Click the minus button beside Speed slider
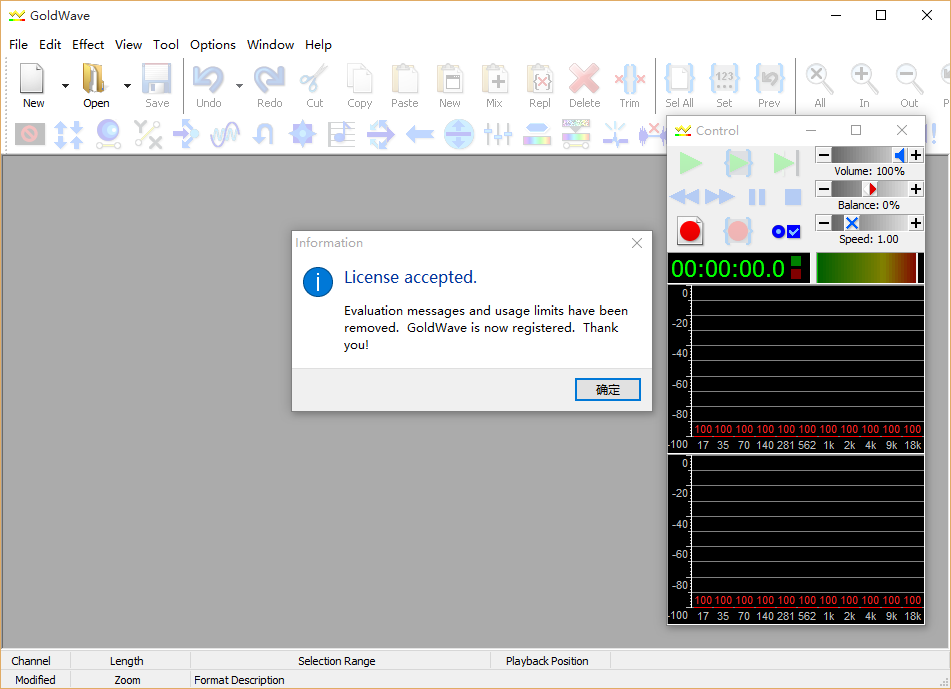The width and height of the screenshot is (951, 689). point(823,223)
